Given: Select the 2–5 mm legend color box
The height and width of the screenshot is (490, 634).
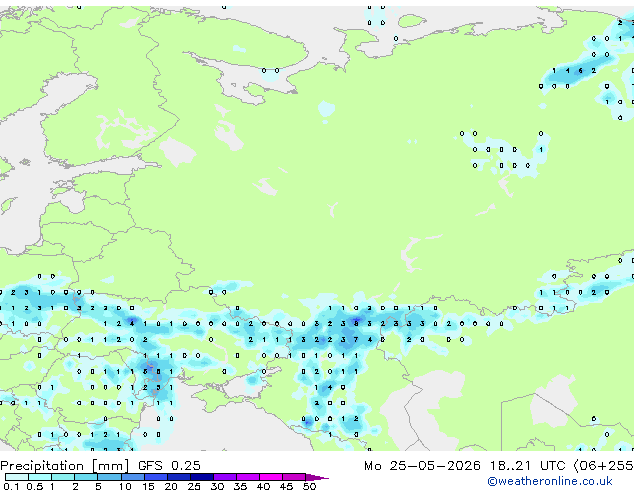Looking at the screenshot, I should click(x=86, y=477).
